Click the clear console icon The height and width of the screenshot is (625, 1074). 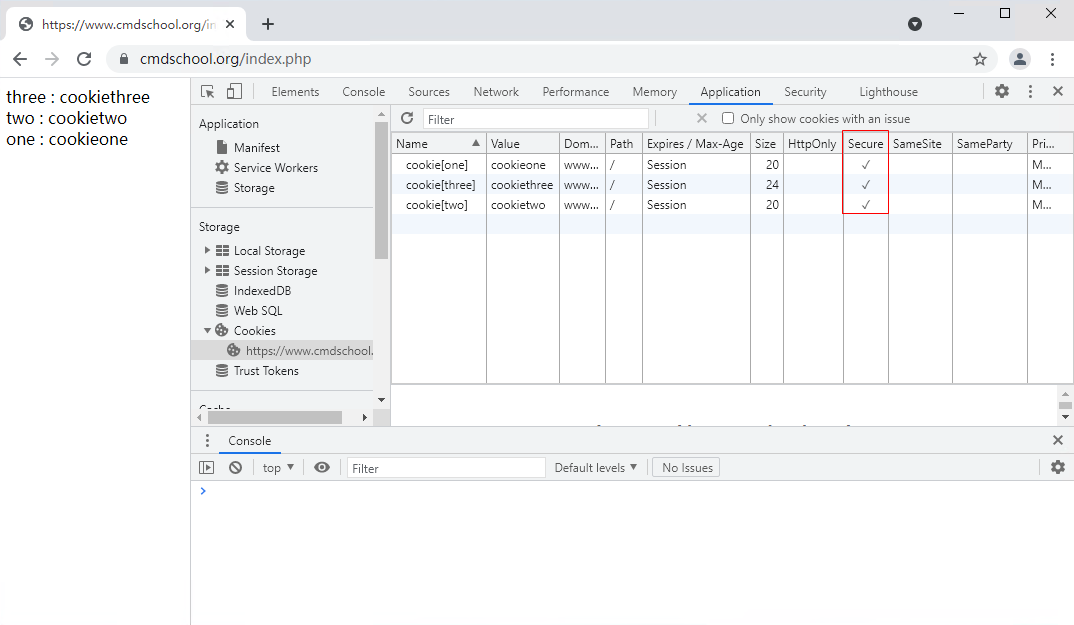coord(235,467)
